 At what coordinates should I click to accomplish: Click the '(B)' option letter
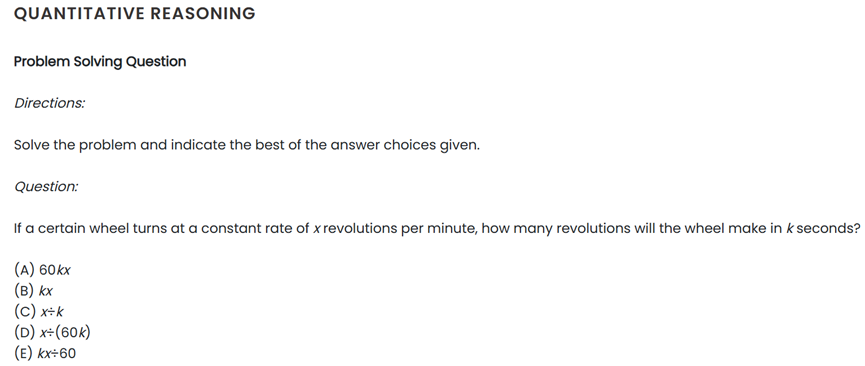pyautogui.click(x=25, y=291)
